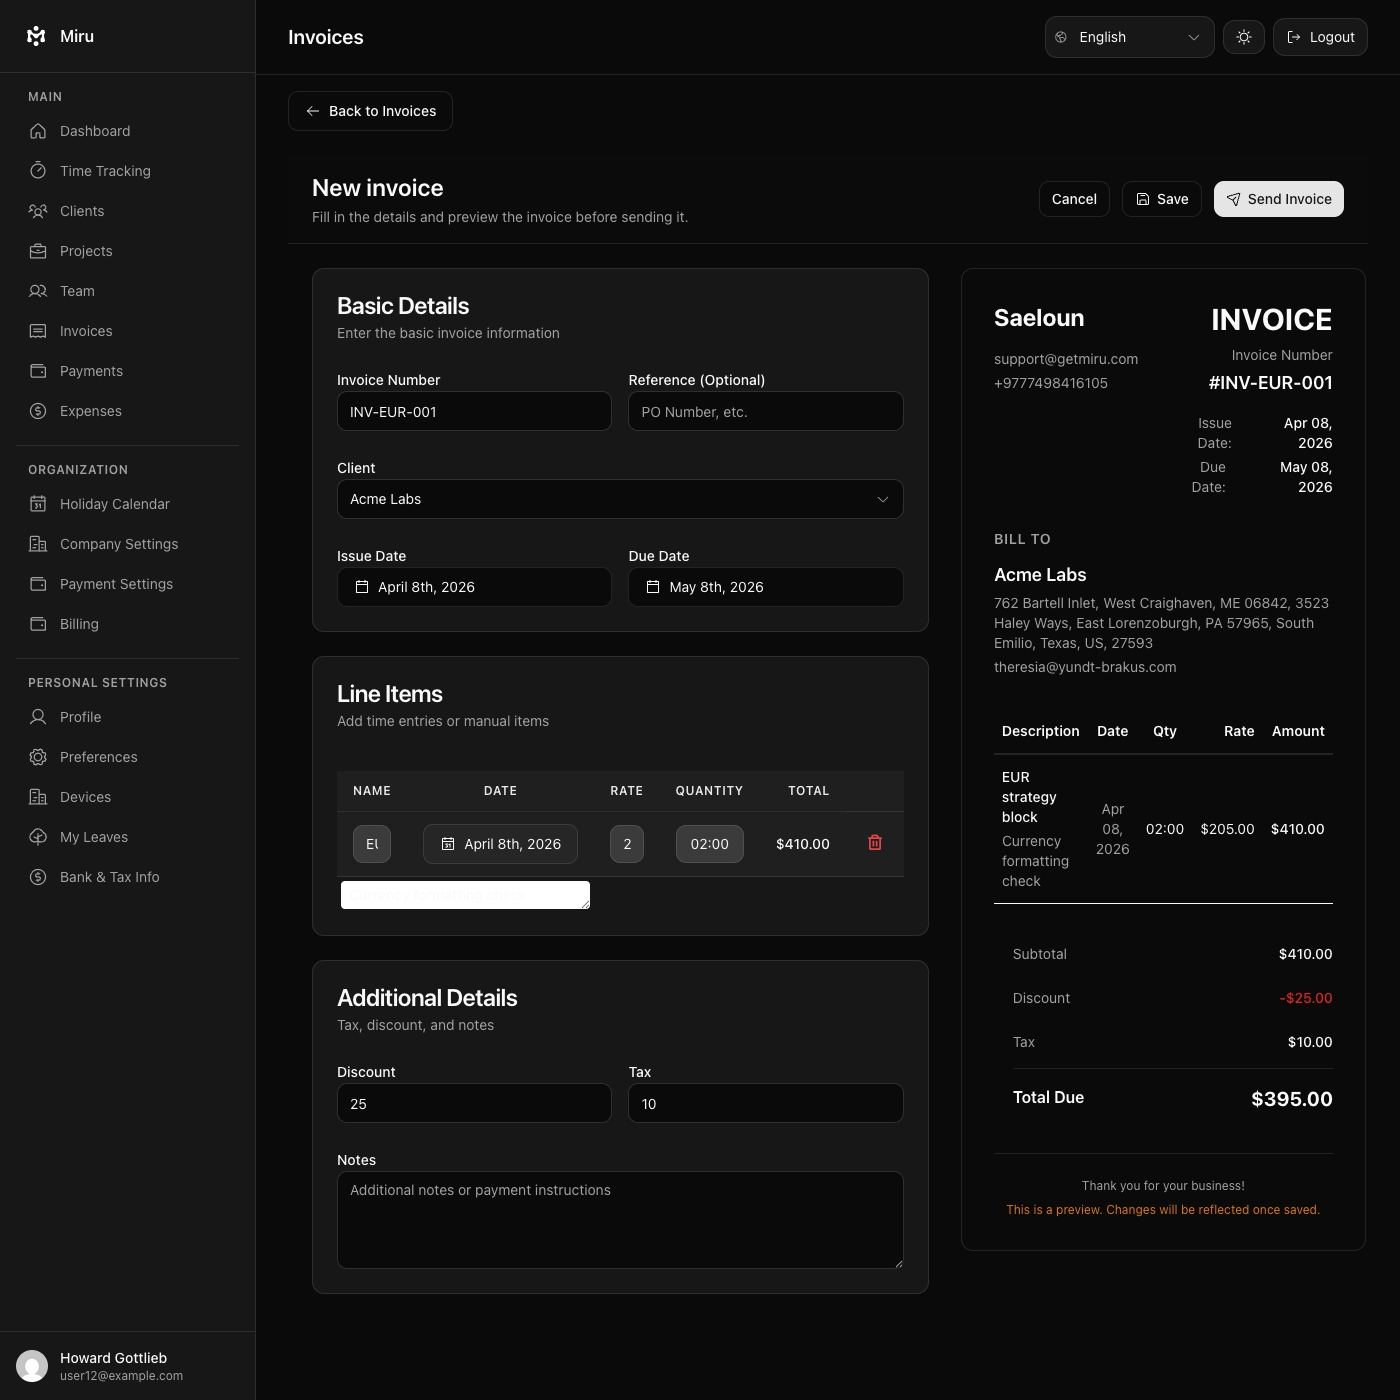Click the Payments card icon in sidebar
This screenshot has height=1400, width=1400.
pyautogui.click(x=38, y=371)
